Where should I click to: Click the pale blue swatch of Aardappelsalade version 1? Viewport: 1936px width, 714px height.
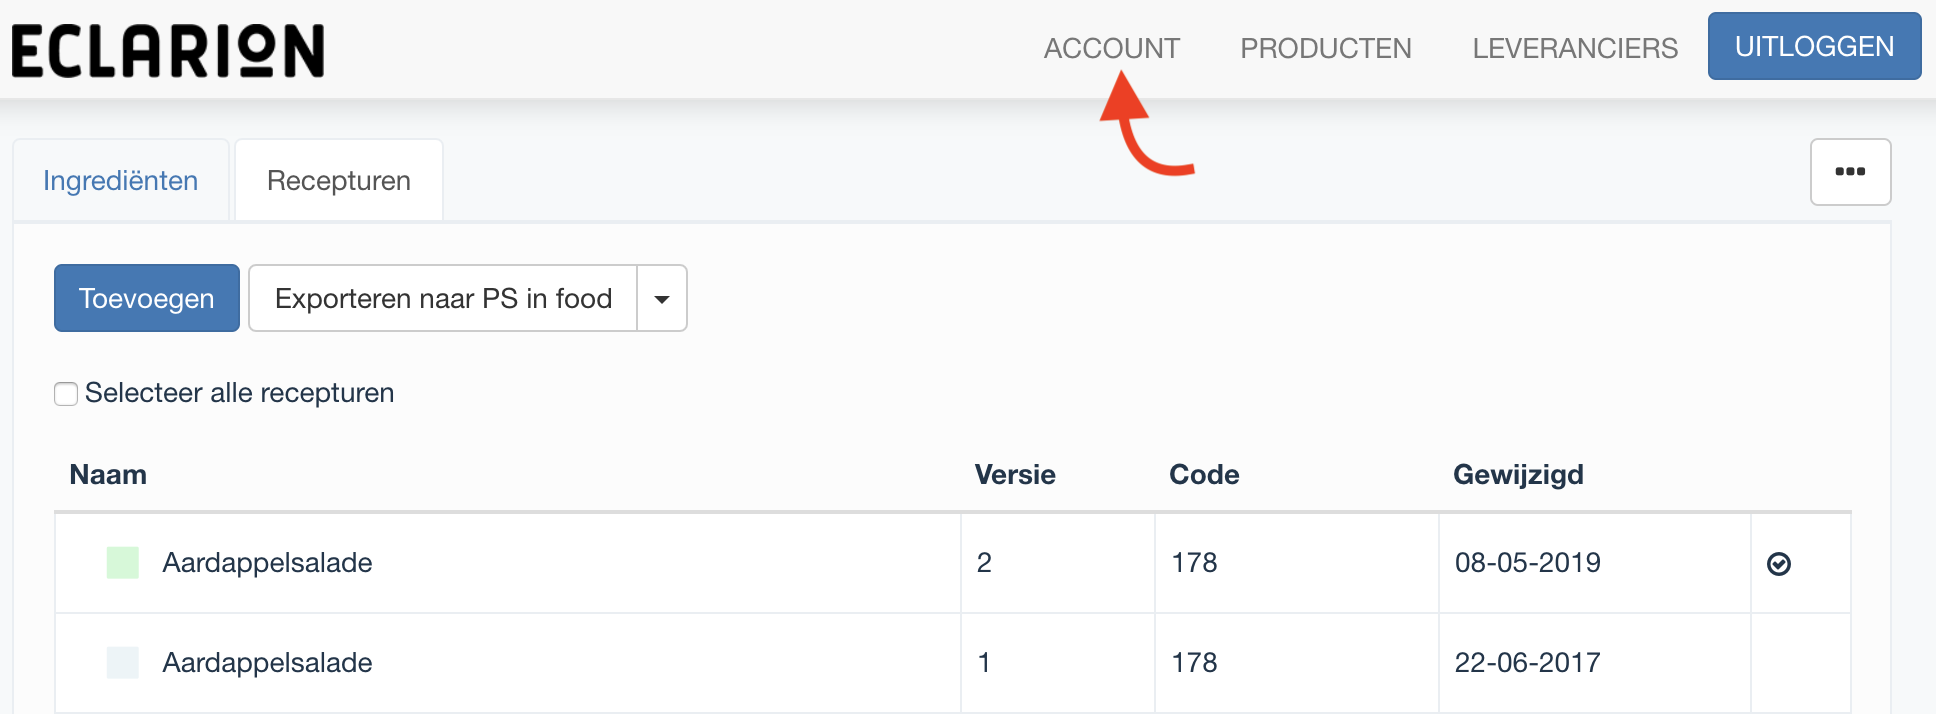pos(123,663)
